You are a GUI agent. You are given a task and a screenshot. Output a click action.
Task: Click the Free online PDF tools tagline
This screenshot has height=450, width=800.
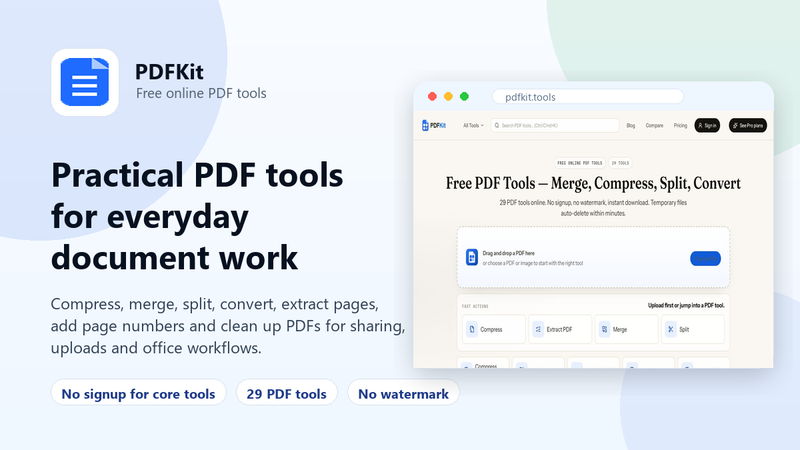(201, 93)
